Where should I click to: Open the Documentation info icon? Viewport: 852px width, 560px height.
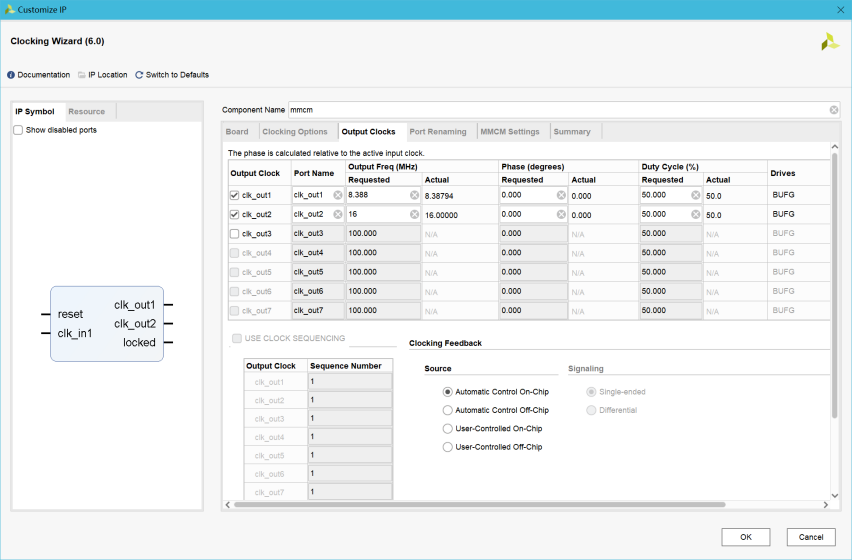pos(11,75)
